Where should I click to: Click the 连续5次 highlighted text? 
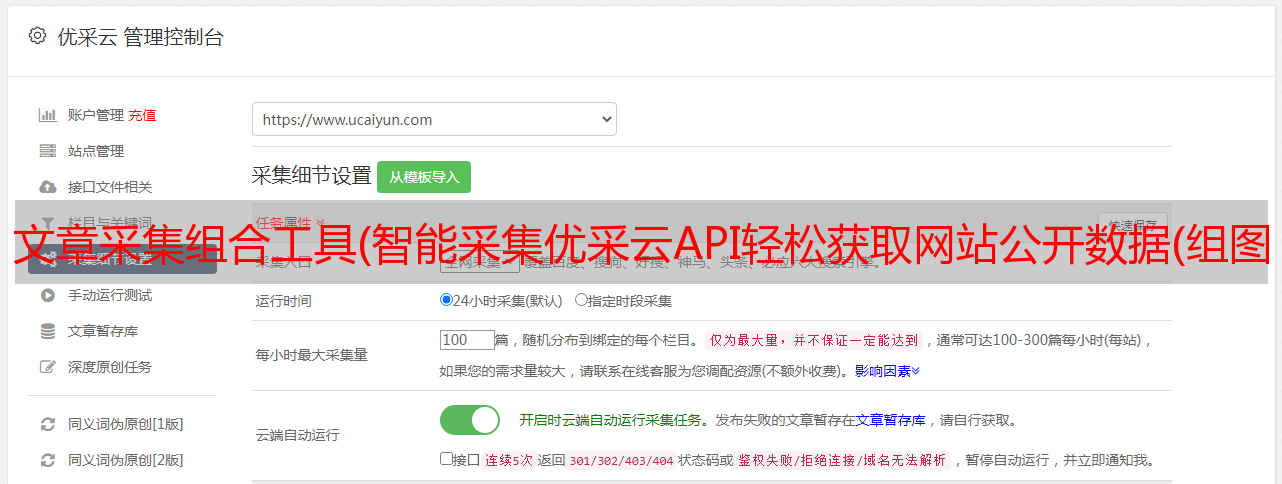pos(510,460)
